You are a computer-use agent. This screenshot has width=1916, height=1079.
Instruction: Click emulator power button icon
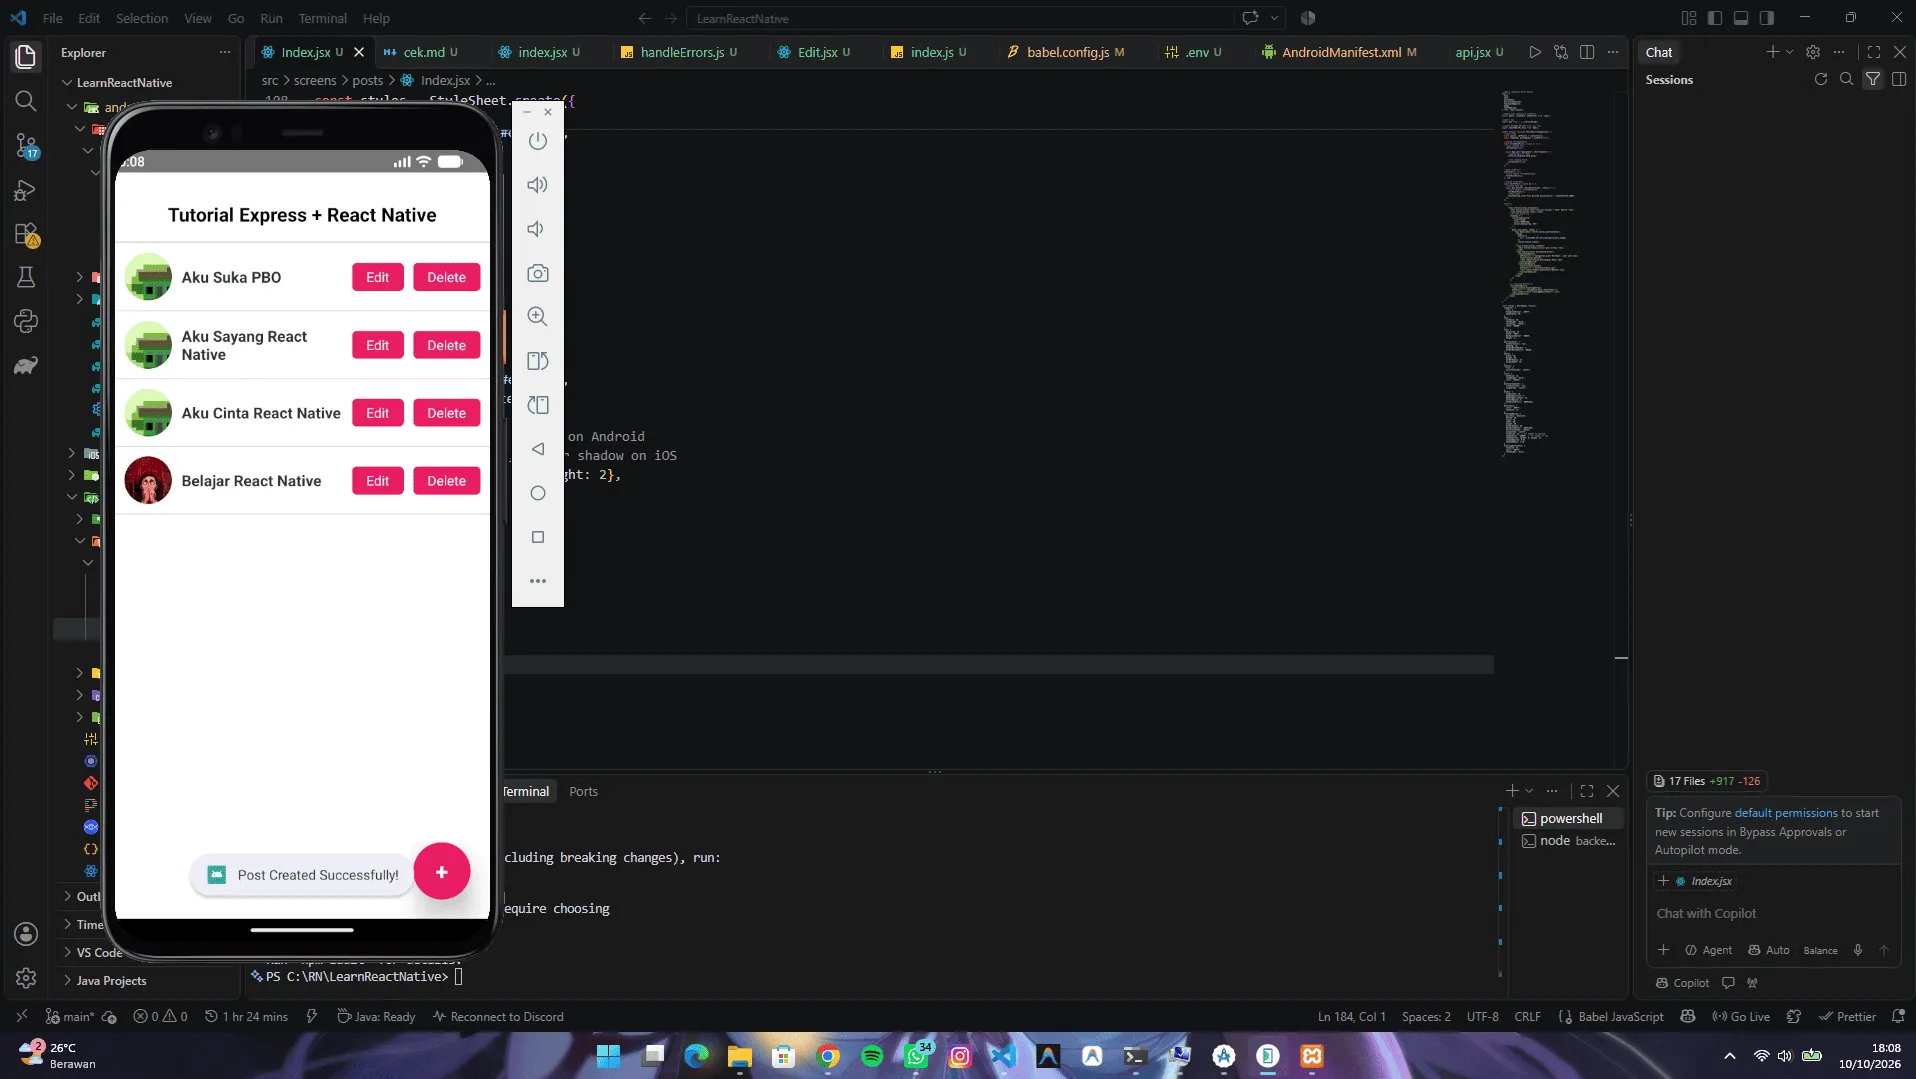538,141
